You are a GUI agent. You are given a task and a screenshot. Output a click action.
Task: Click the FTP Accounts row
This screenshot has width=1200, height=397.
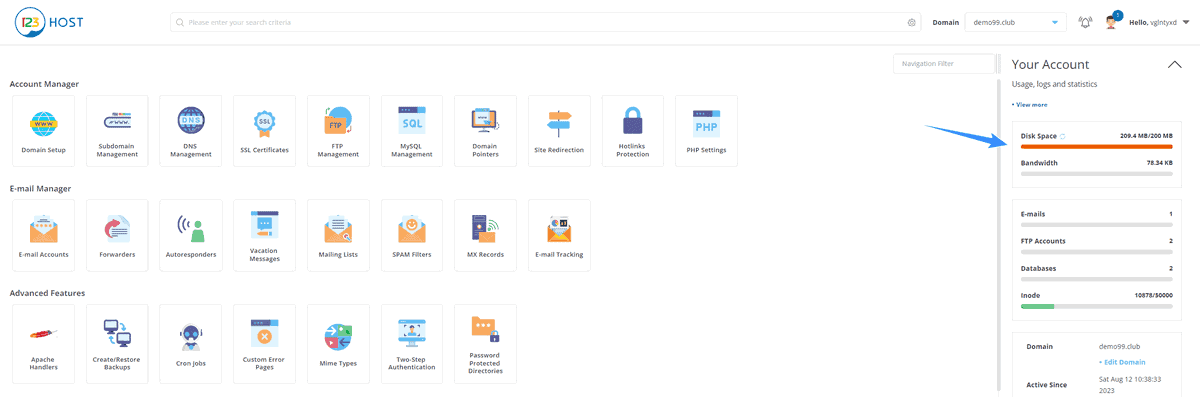click(x=1097, y=245)
